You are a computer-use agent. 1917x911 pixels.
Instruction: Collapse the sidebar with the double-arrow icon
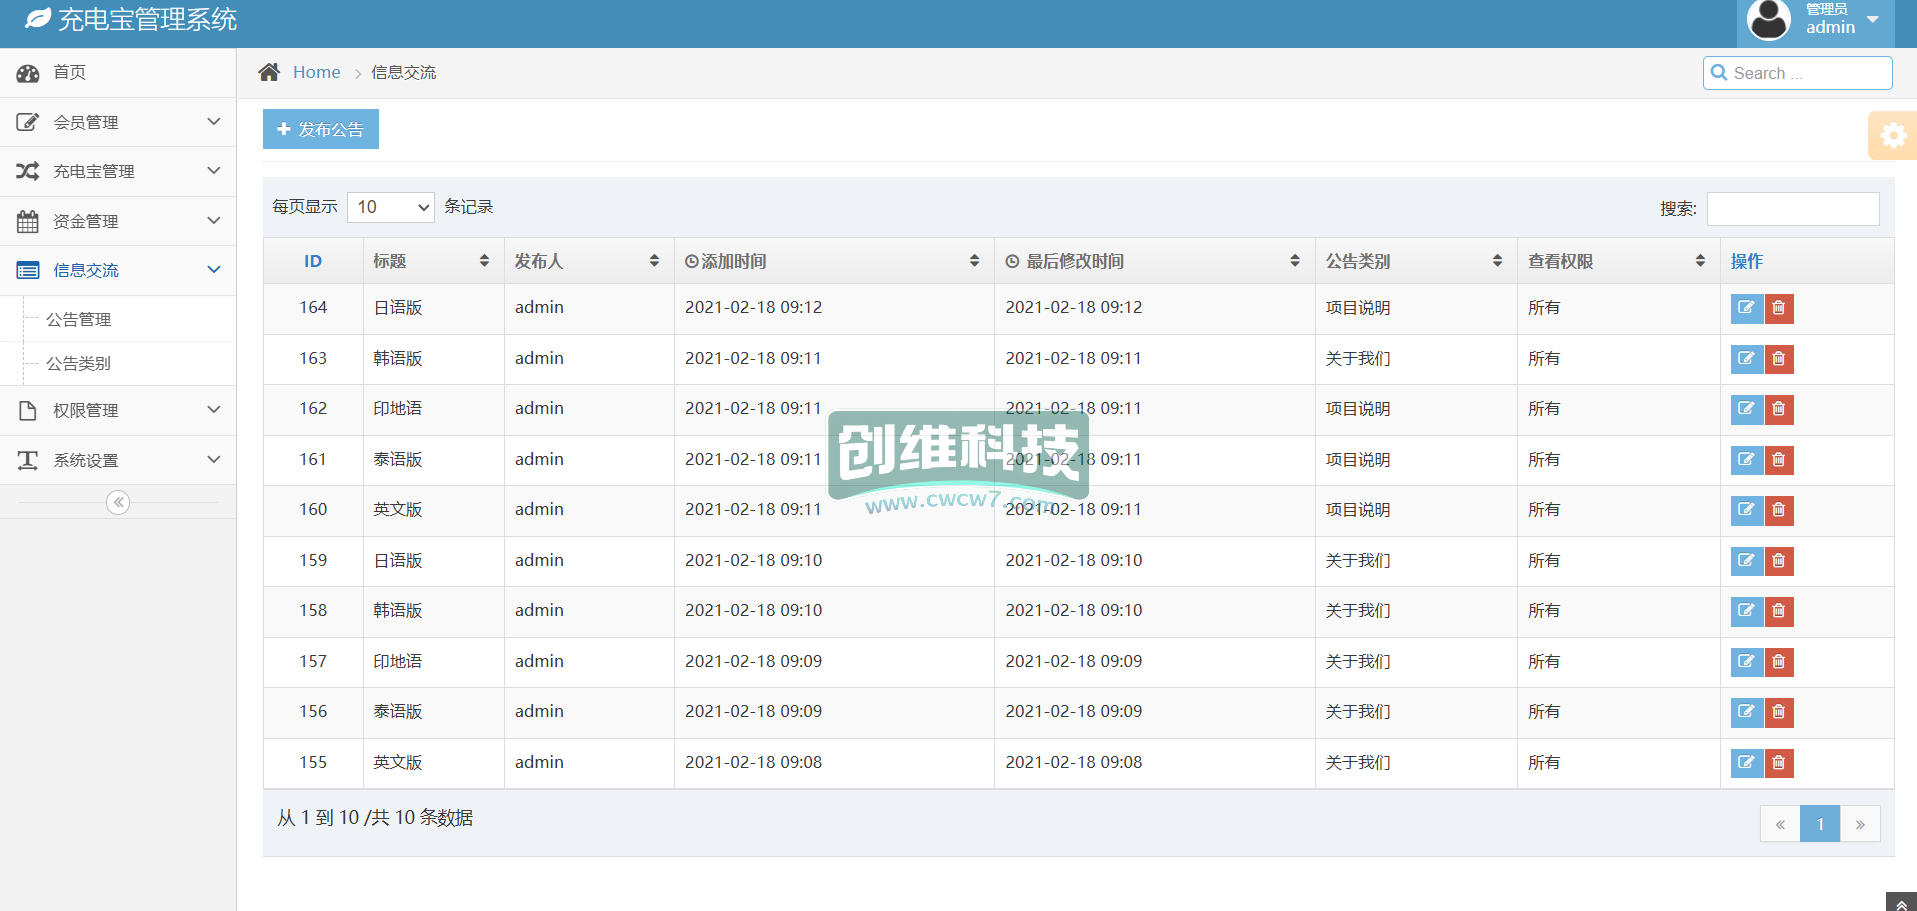tap(118, 502)
